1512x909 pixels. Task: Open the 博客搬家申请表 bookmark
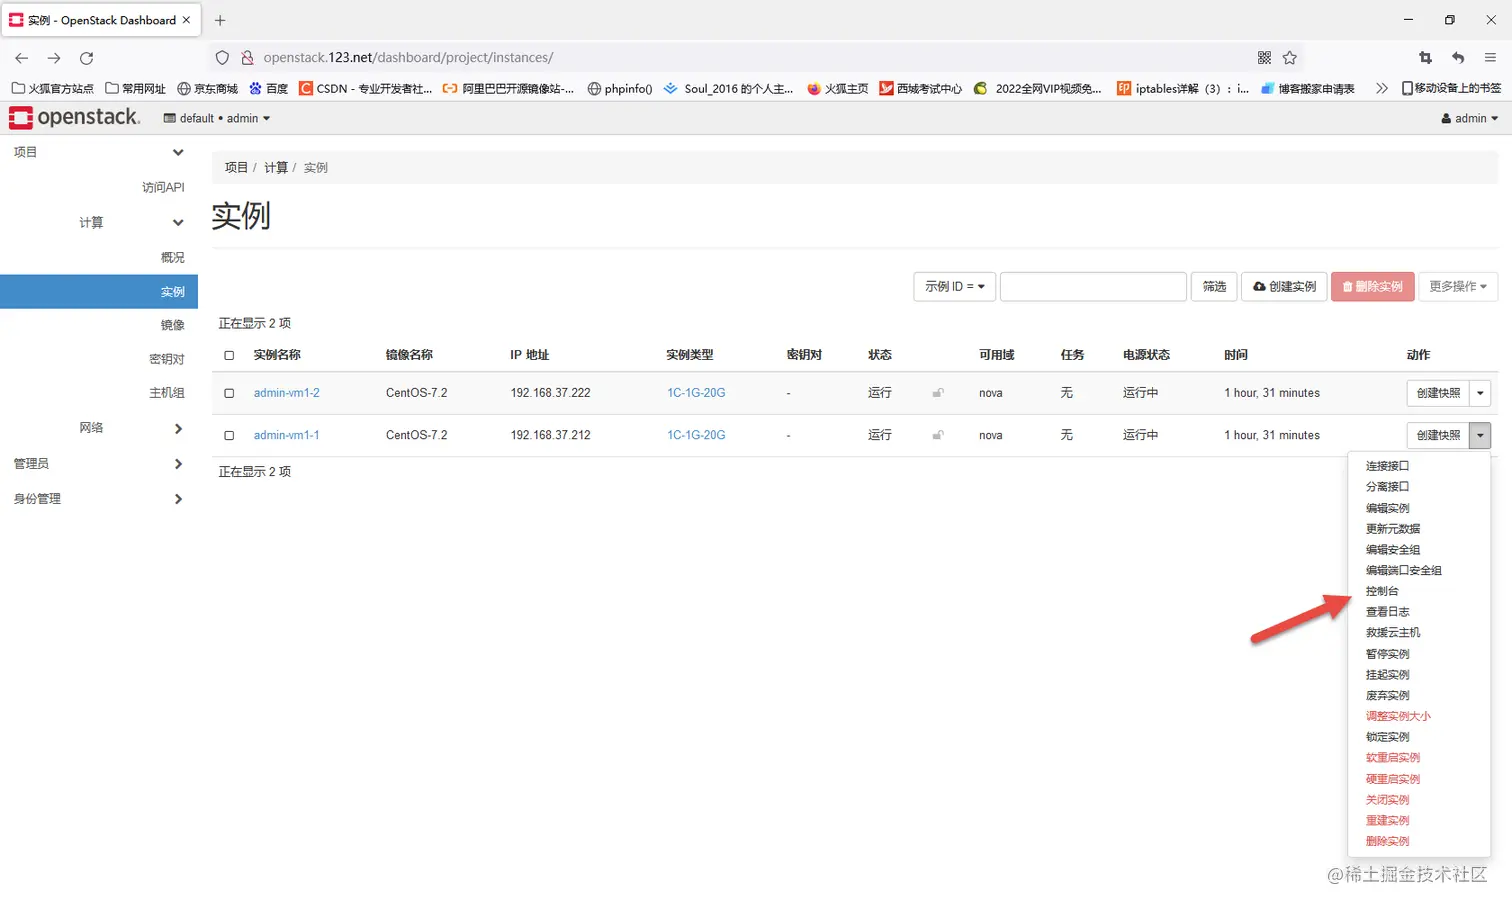coord(1308,88)
